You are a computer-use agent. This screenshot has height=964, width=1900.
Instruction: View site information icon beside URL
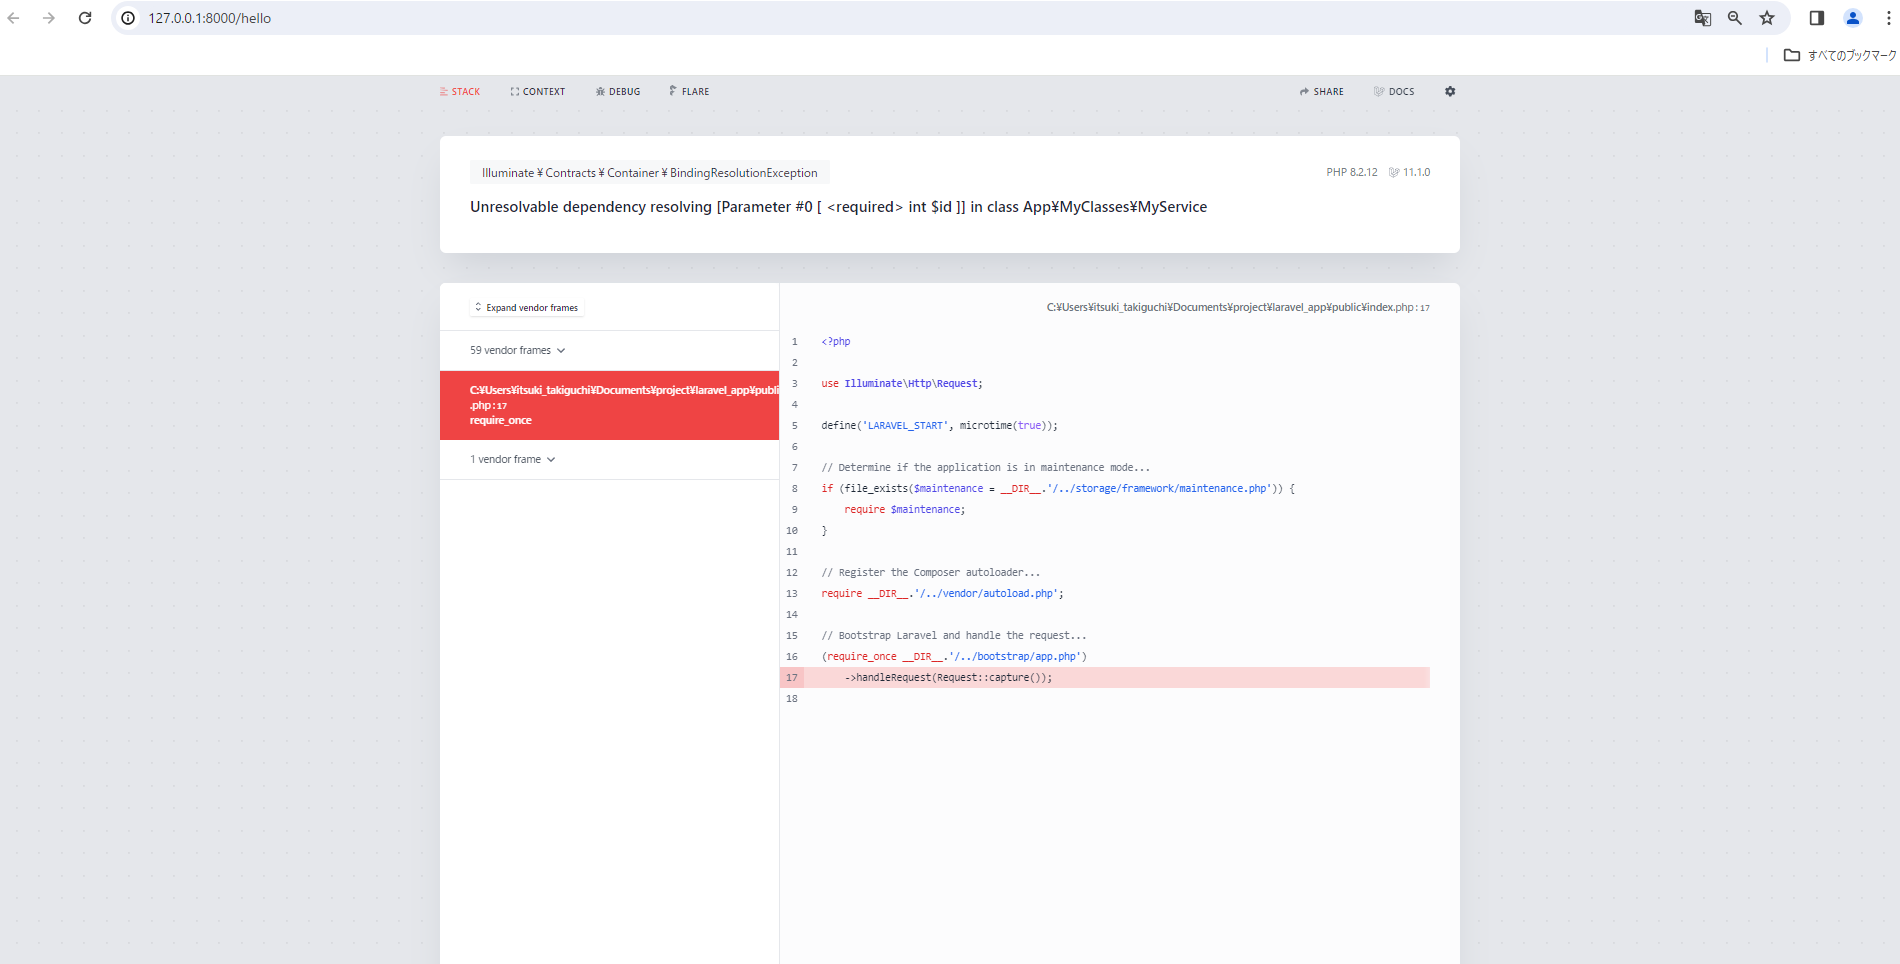coord(128,18)
